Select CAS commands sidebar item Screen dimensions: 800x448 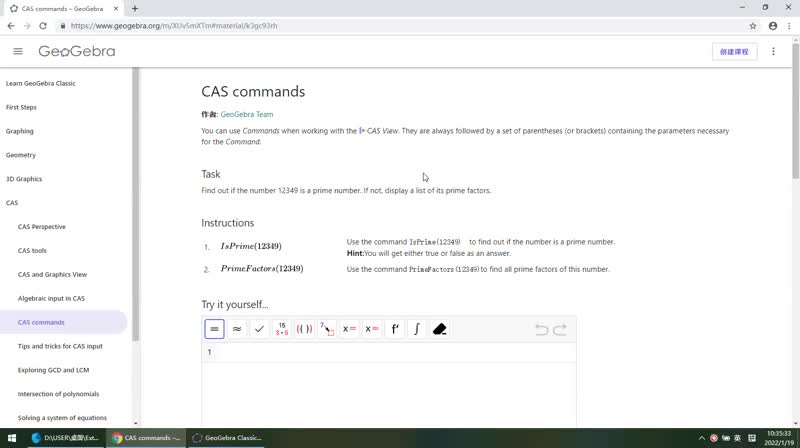pyautogui.click(x=63, y=322)
